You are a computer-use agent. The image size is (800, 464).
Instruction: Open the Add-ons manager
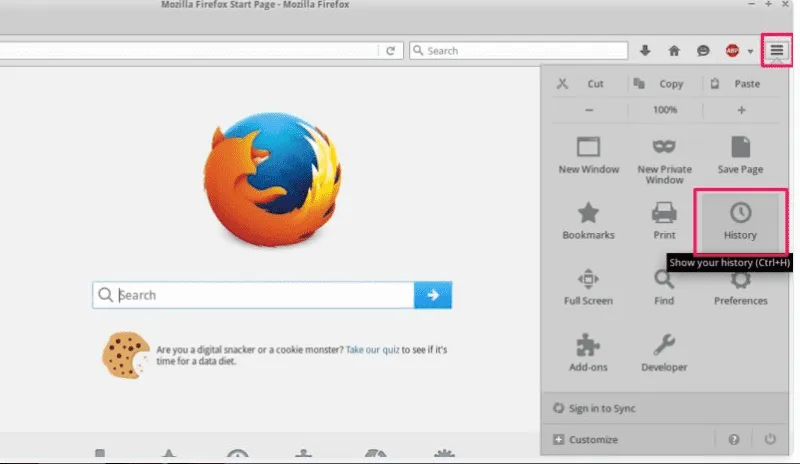point(589,352)
